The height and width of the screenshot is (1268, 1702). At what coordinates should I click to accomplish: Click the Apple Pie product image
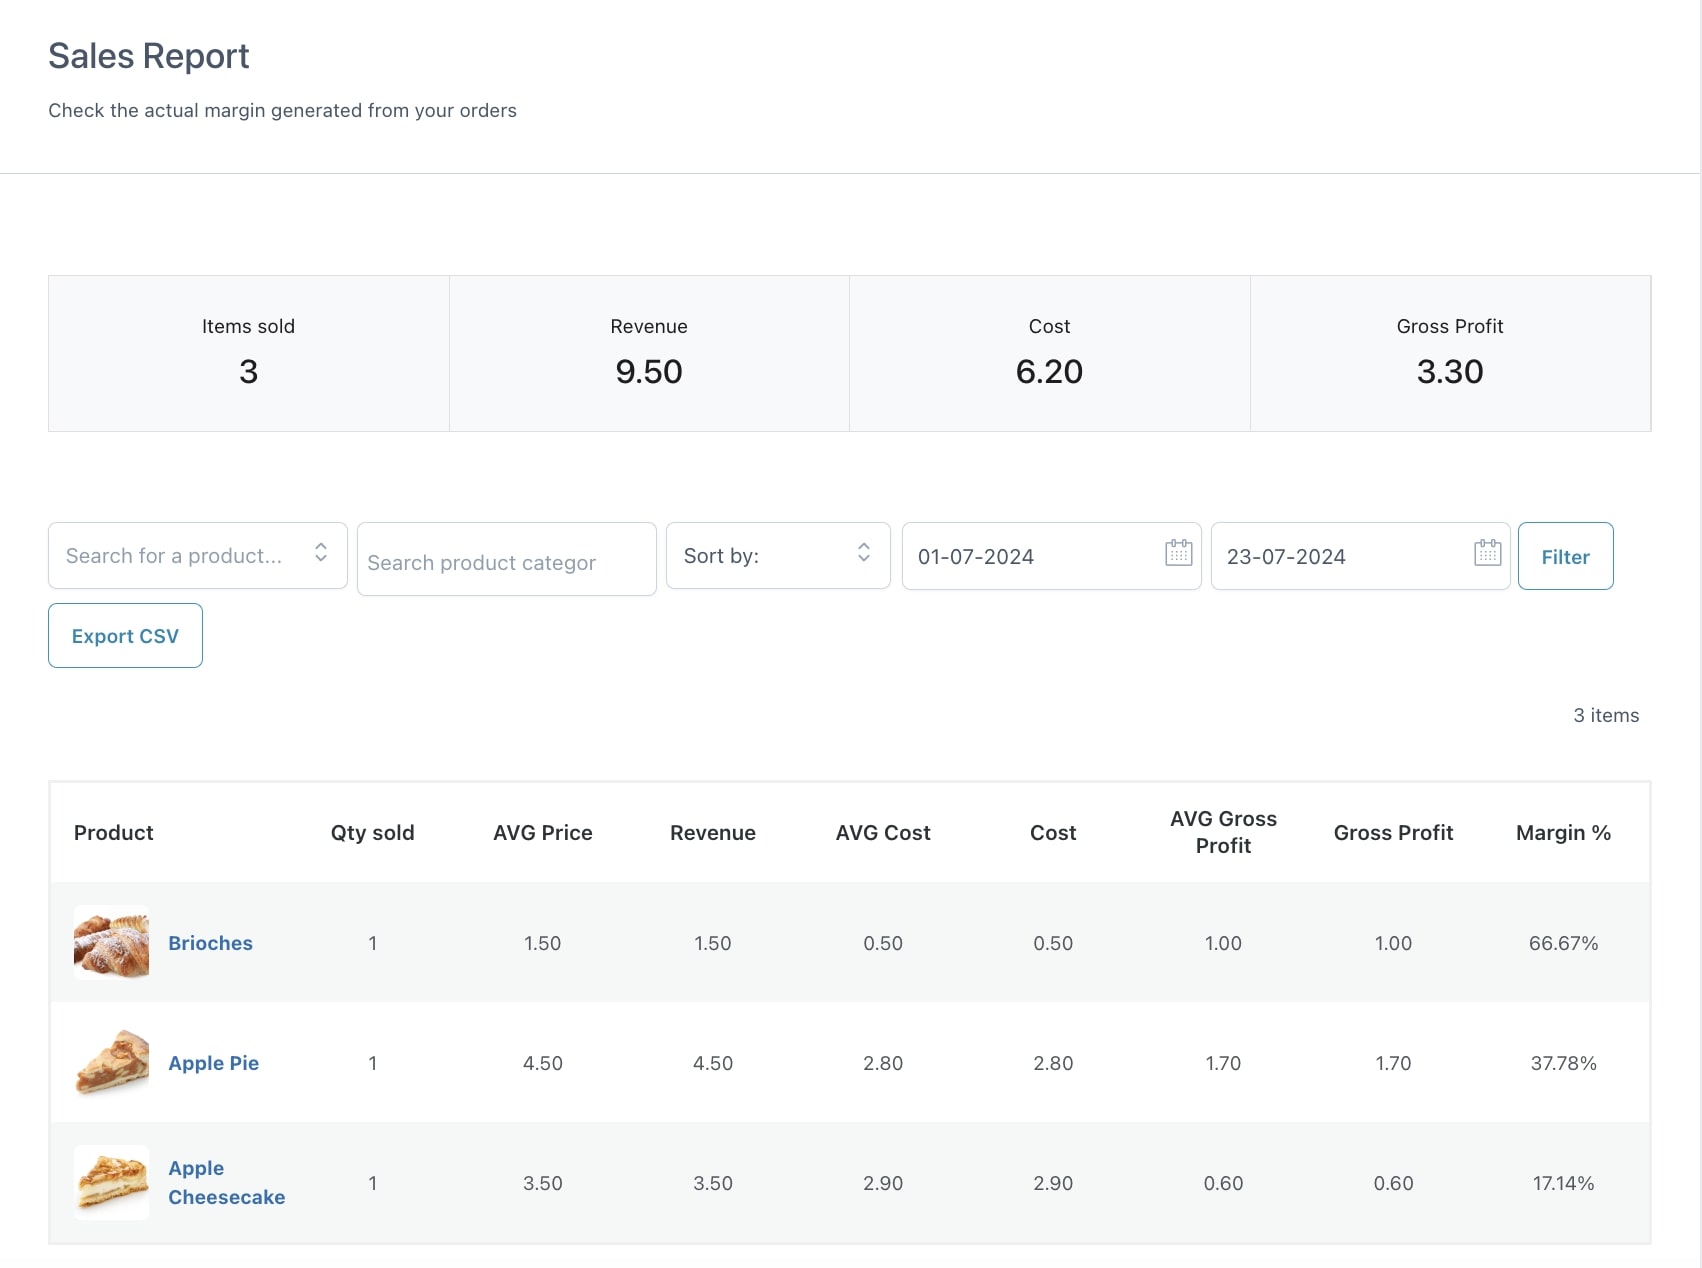(111, 1062)
